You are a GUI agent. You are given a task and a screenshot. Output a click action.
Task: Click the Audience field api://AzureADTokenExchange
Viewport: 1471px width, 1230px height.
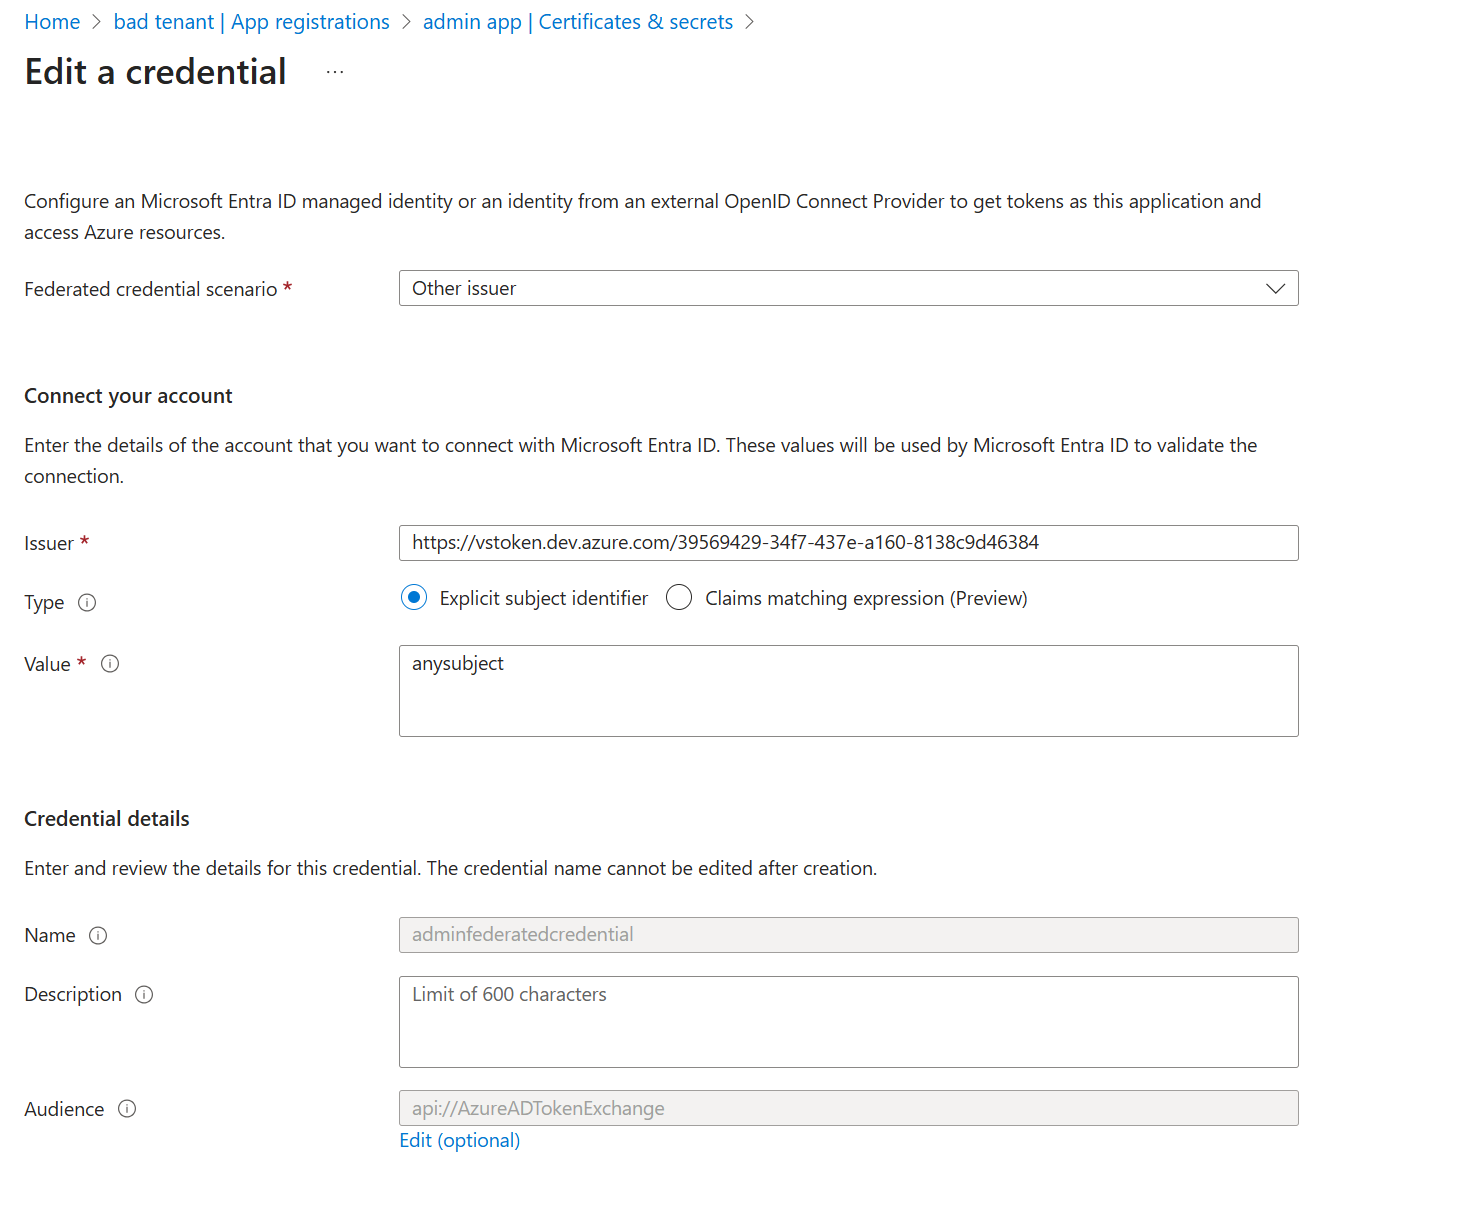tap(848, 1108)
